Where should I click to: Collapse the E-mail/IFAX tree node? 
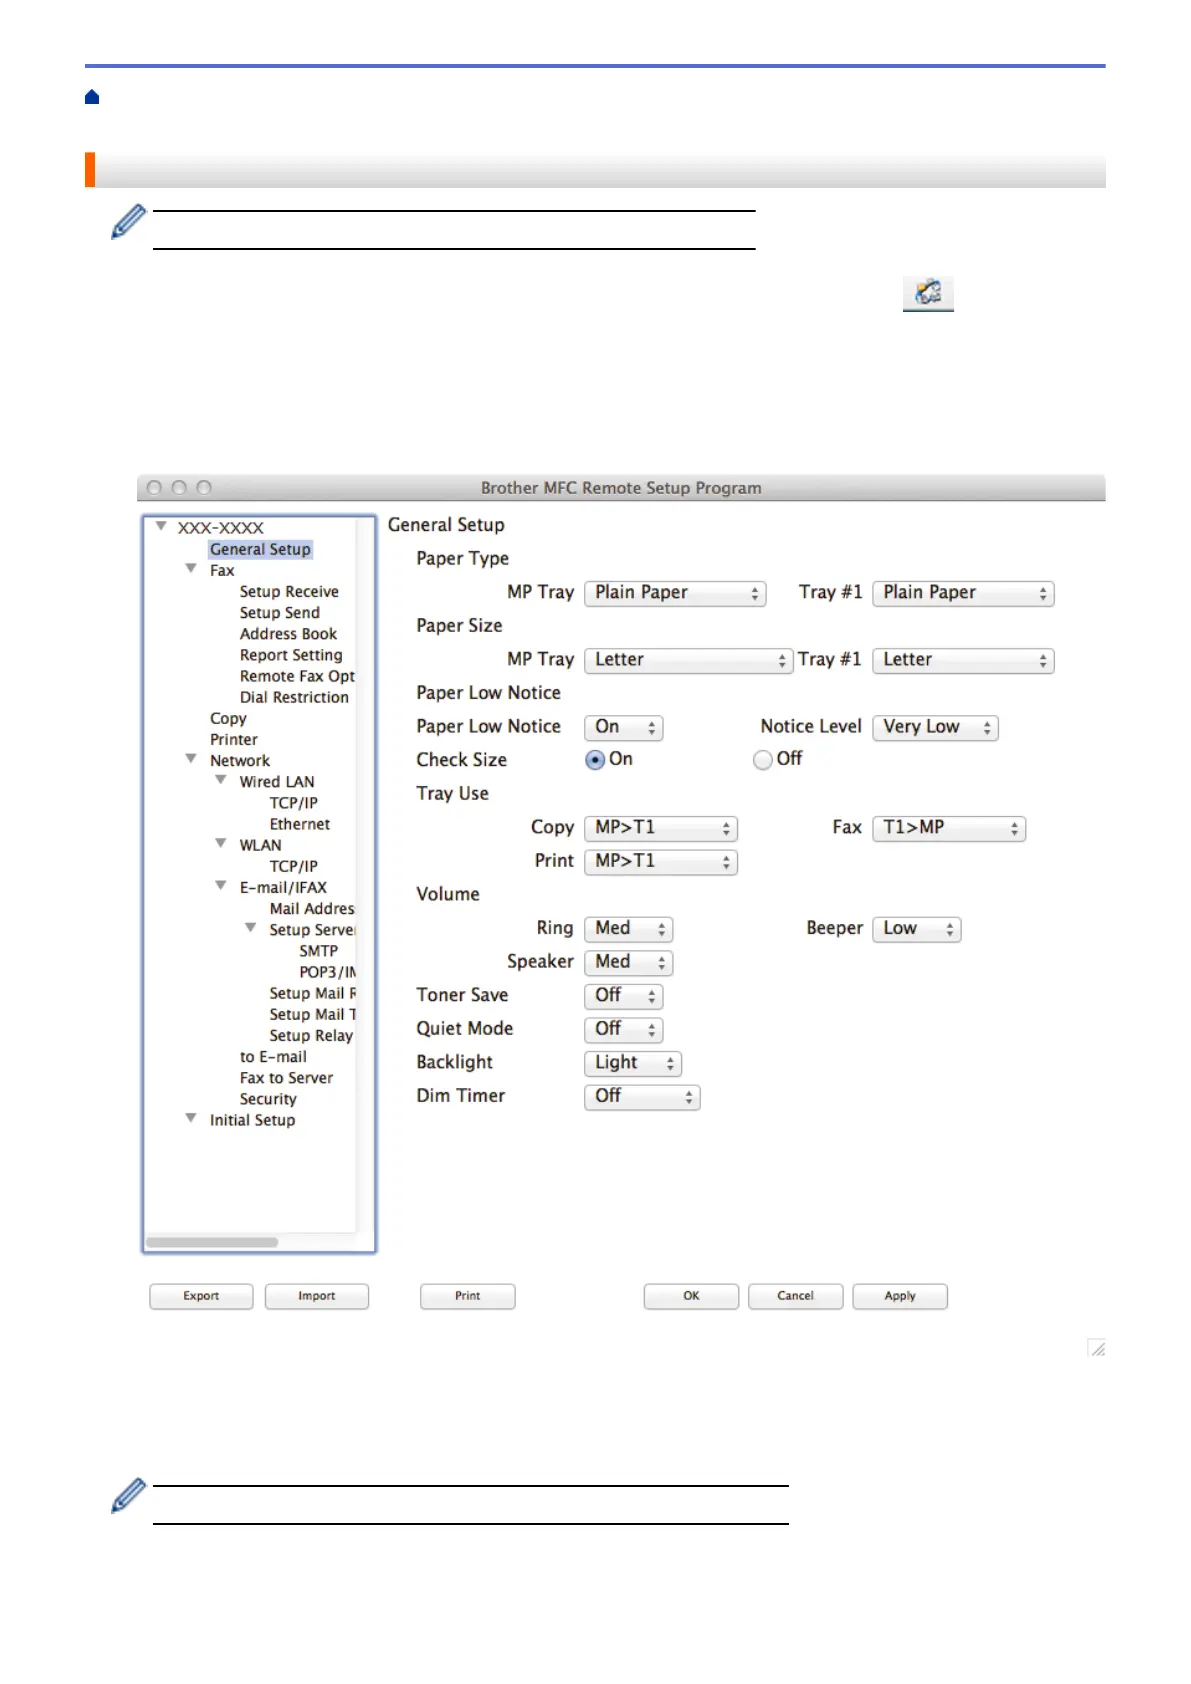(x=221, y=886)
